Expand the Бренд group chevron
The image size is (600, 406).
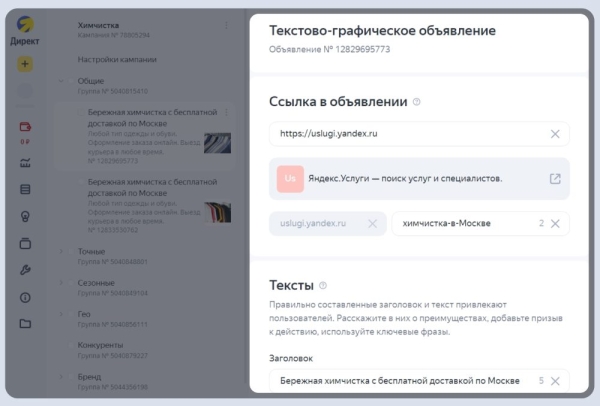click(x=61, y=377)
